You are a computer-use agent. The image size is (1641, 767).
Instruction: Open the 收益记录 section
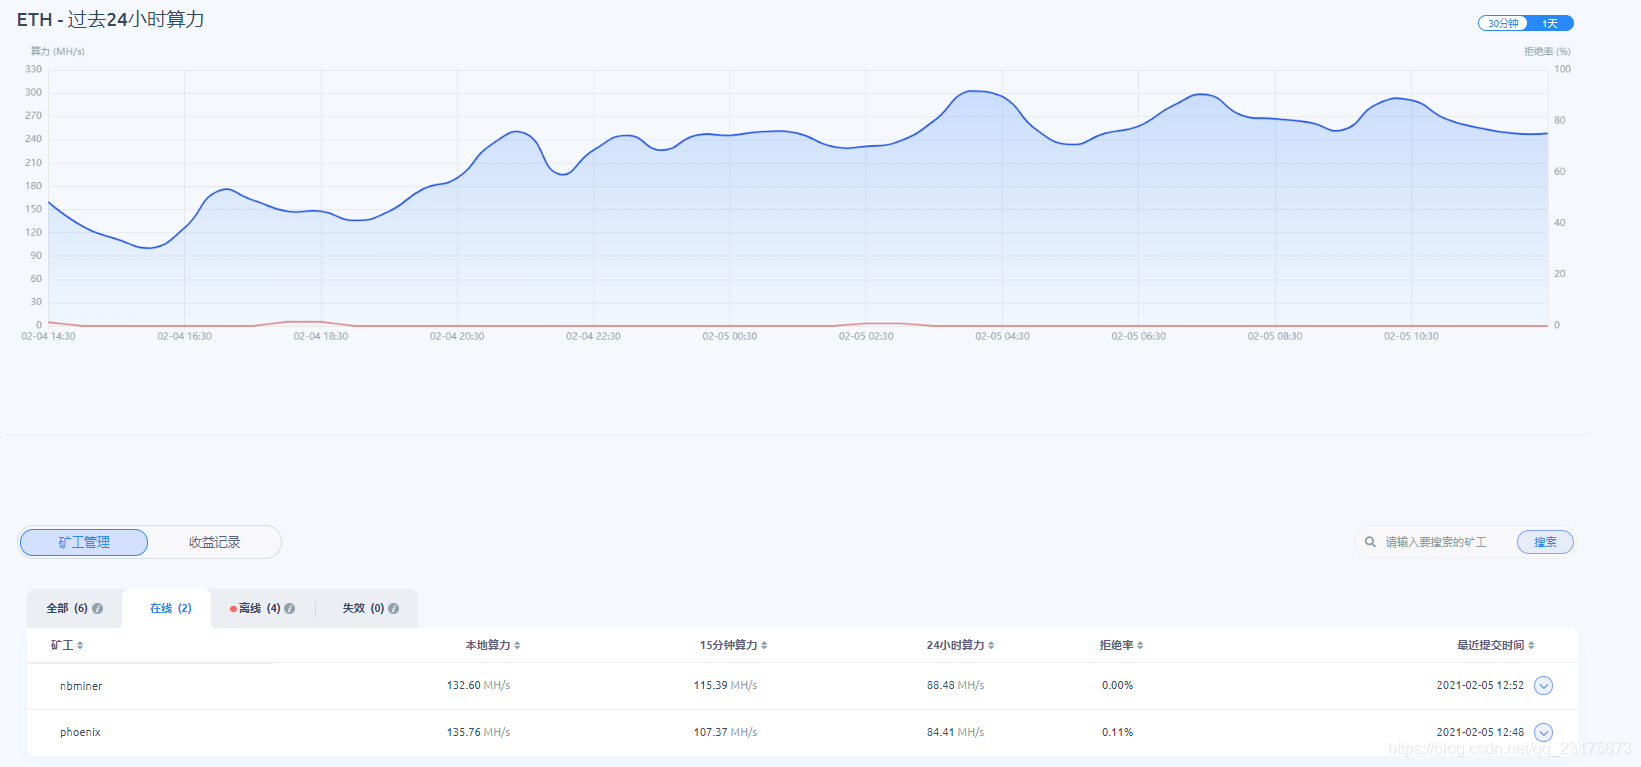[215, 542]
